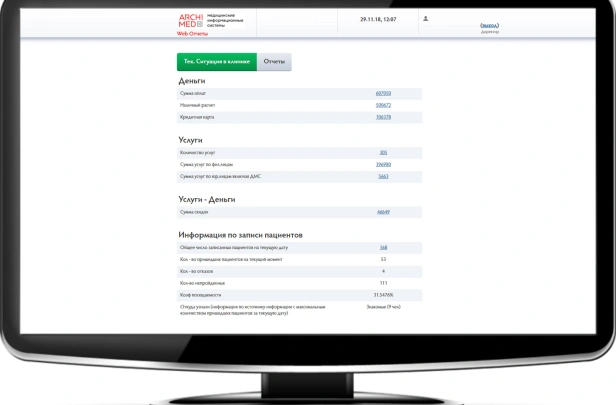Viewport: 616px width, 405px height.
Task: Open the Кредитная карта value 106378
Action: tap(383, 117)
